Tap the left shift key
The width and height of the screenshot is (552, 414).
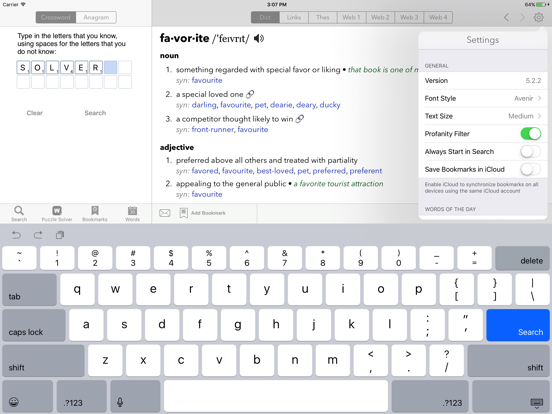(x=43, y=360)
